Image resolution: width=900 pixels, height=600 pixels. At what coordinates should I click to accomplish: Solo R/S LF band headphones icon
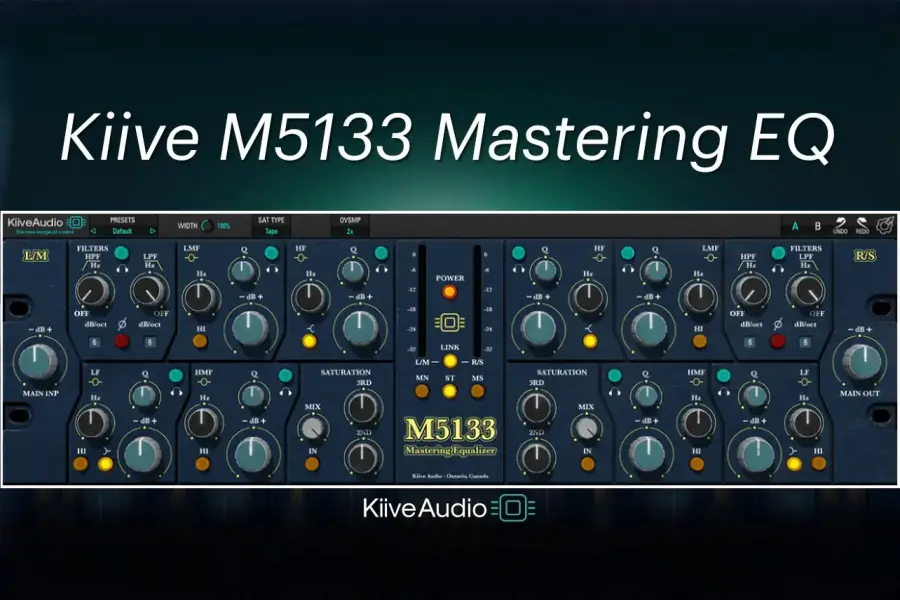724,392
